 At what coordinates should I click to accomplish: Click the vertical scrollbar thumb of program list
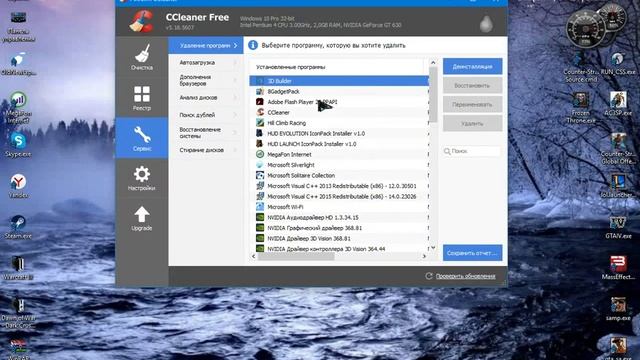[433, 95]
